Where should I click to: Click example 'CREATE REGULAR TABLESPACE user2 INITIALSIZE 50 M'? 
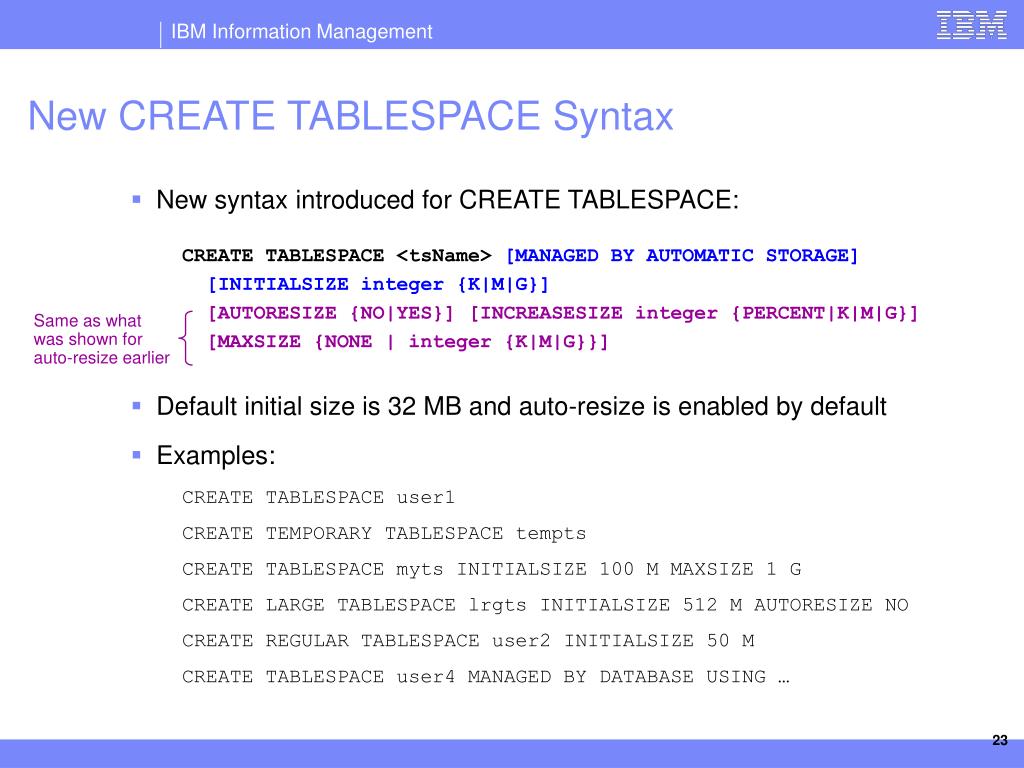tap(468, 641)
